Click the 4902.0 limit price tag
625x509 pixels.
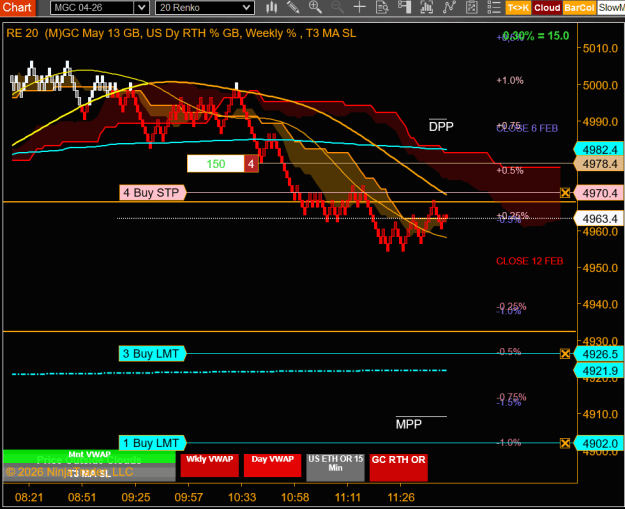pyautogui.click(x=599, y=443)
